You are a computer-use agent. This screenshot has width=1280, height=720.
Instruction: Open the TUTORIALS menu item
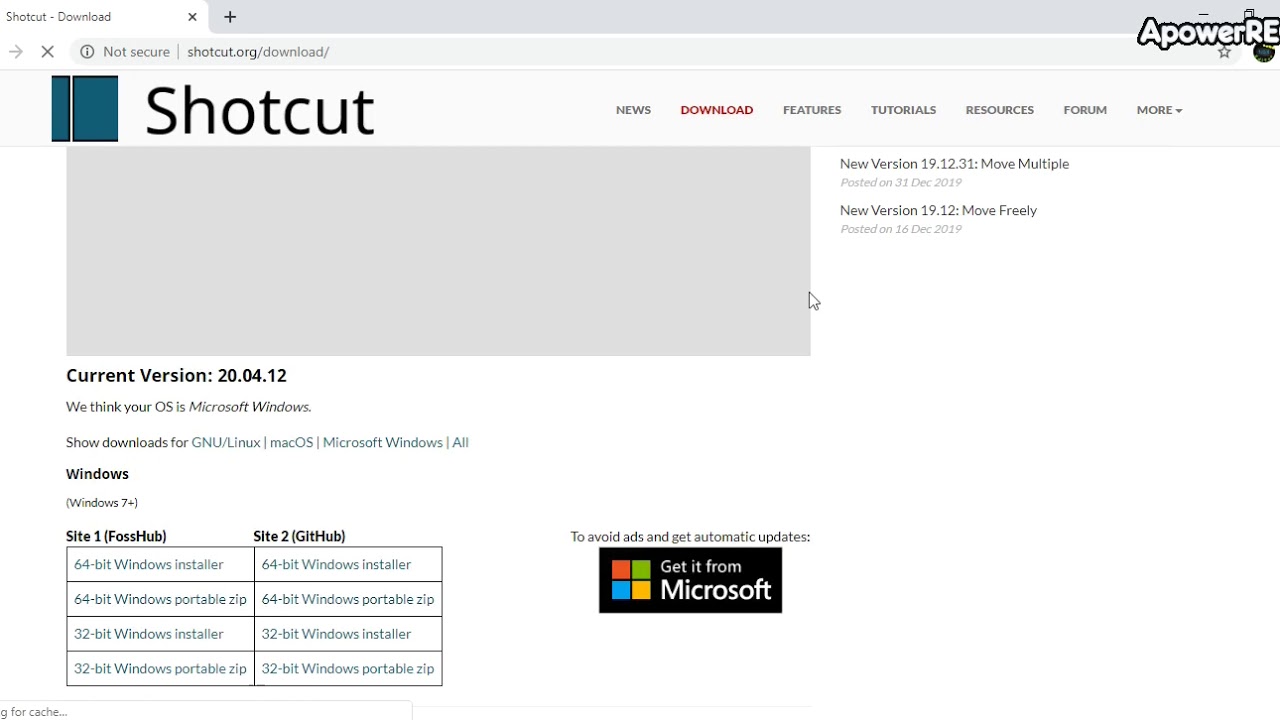tap(903, 110)
